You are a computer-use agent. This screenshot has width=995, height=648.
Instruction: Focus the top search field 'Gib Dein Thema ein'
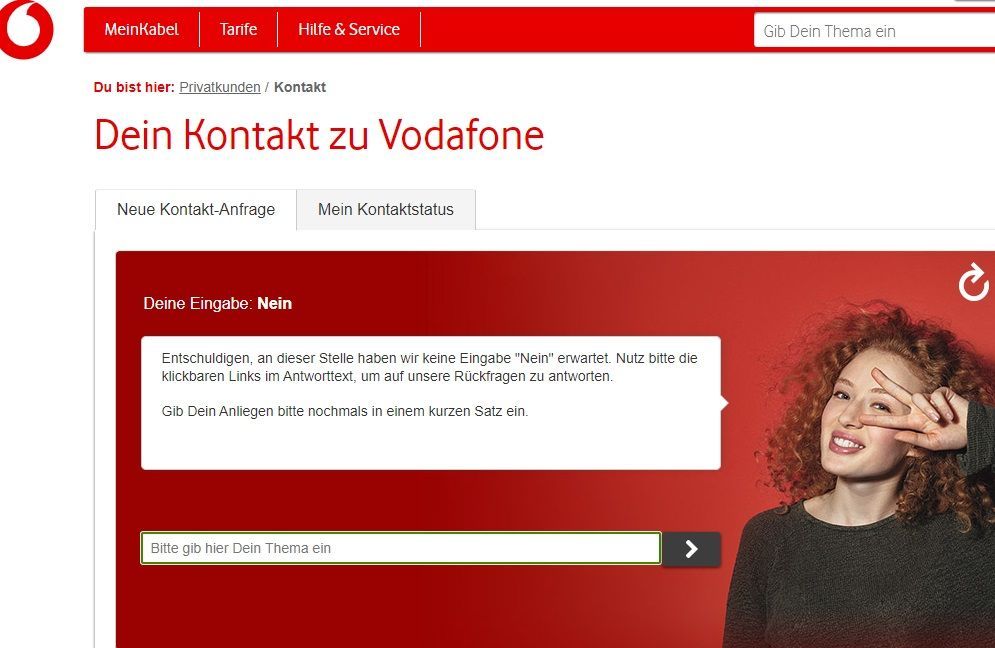[x=874, y=31]
